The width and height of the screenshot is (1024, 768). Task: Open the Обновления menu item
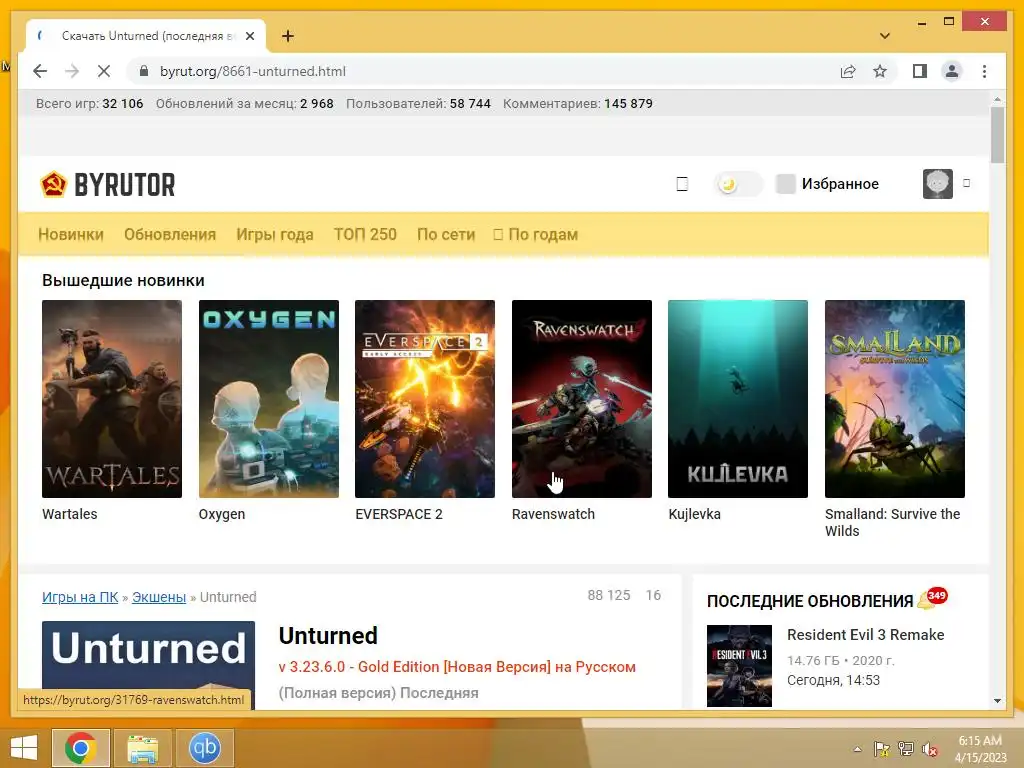pos(170,234)
